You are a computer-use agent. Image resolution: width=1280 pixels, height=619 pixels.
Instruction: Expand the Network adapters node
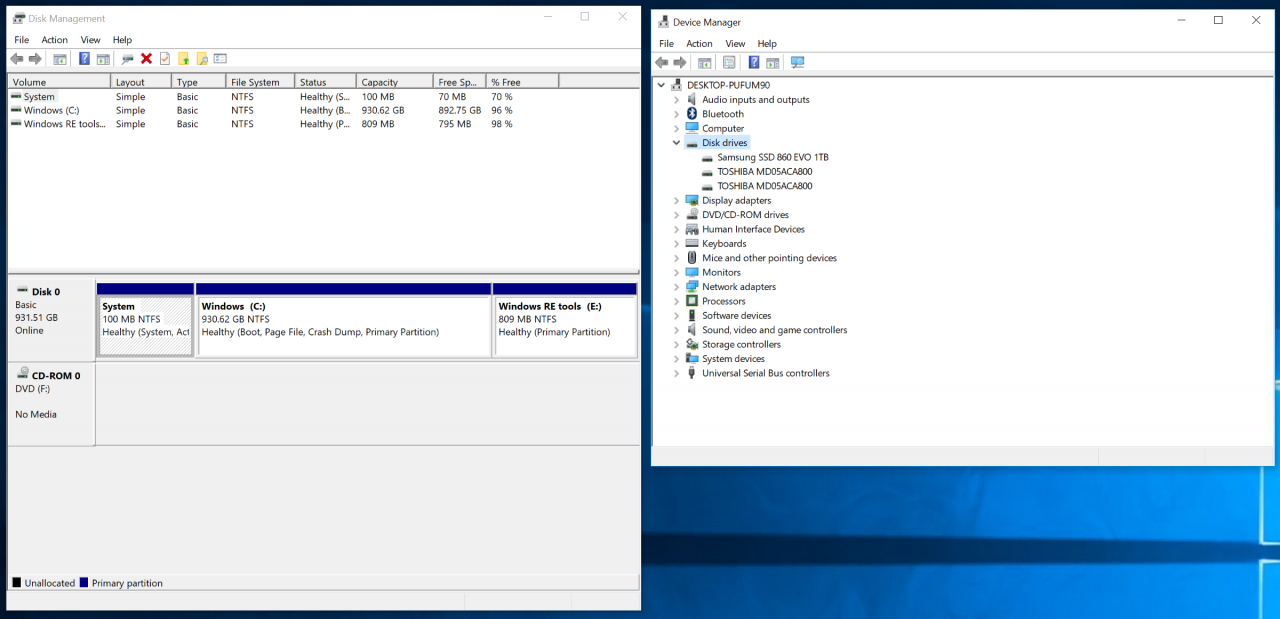[x=677, y=287]
